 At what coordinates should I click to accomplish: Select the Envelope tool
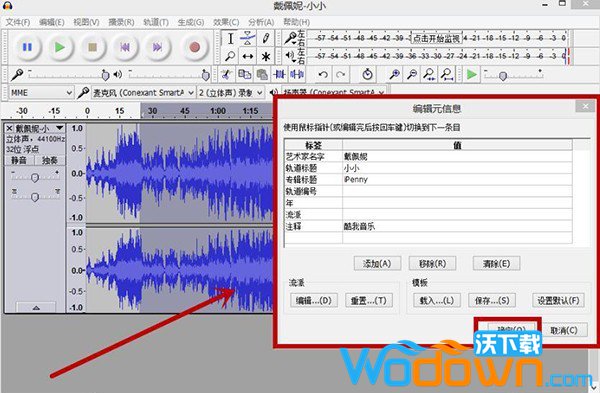[x=248, y=38]
